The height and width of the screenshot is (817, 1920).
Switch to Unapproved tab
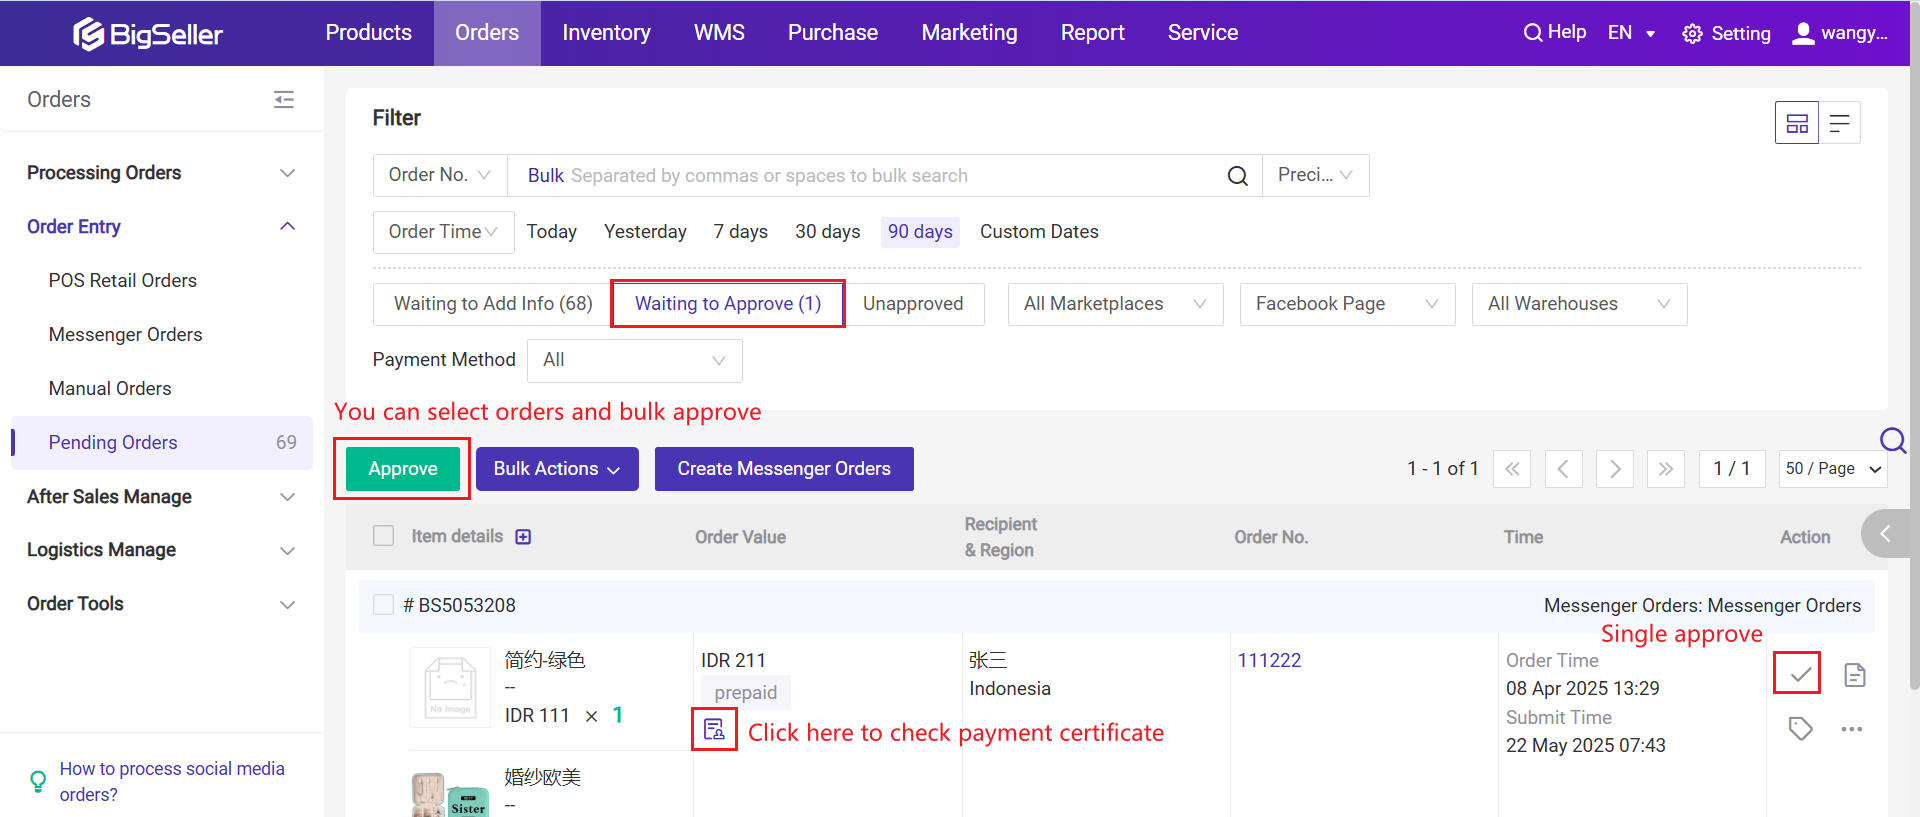tap(913, 304)
